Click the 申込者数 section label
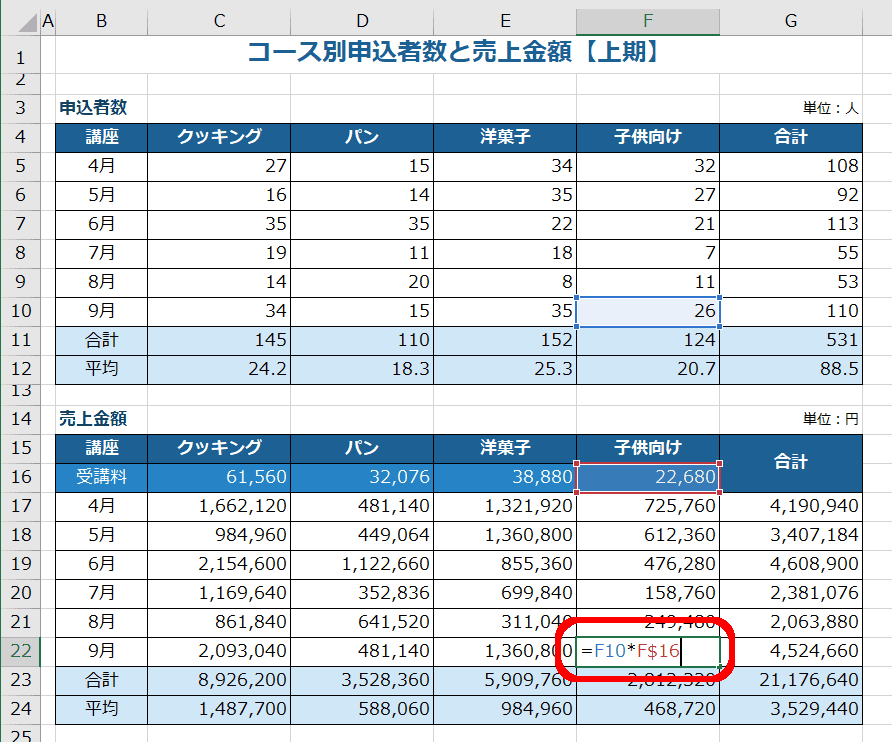The height and width of the screenshot is (742, 892). coord(93,108)
